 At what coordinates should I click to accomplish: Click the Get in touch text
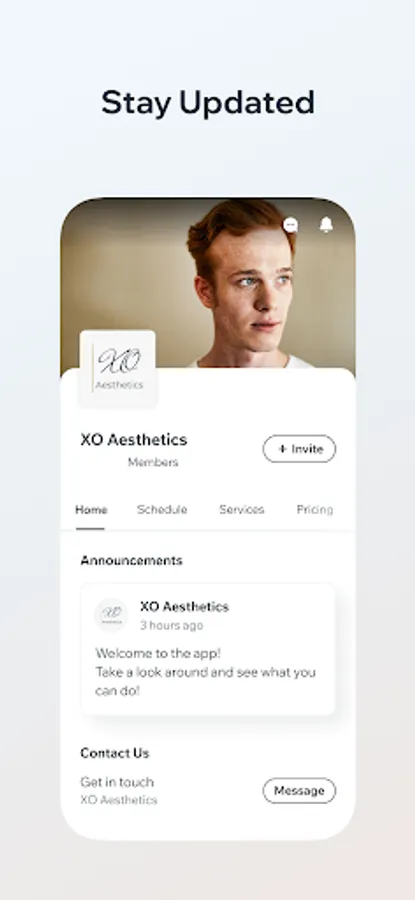point(117,782)
